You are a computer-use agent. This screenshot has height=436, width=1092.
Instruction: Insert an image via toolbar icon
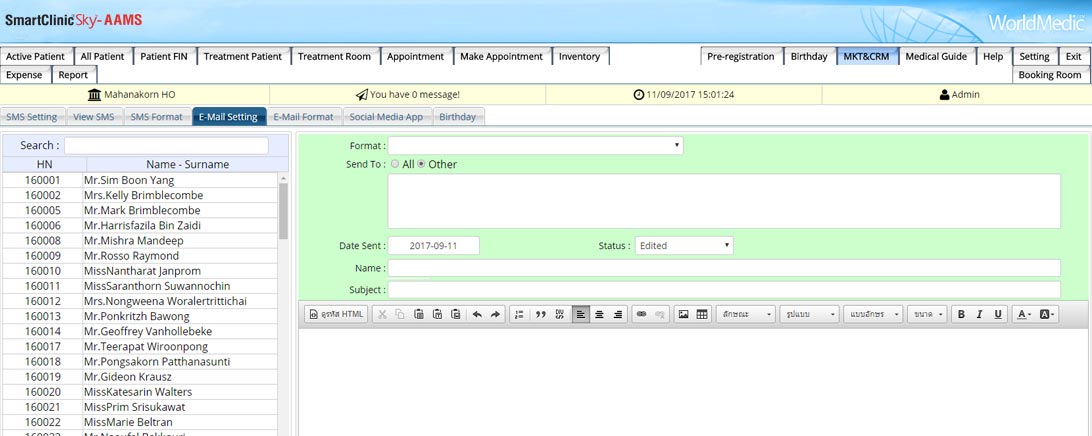[x=684, y=314]
